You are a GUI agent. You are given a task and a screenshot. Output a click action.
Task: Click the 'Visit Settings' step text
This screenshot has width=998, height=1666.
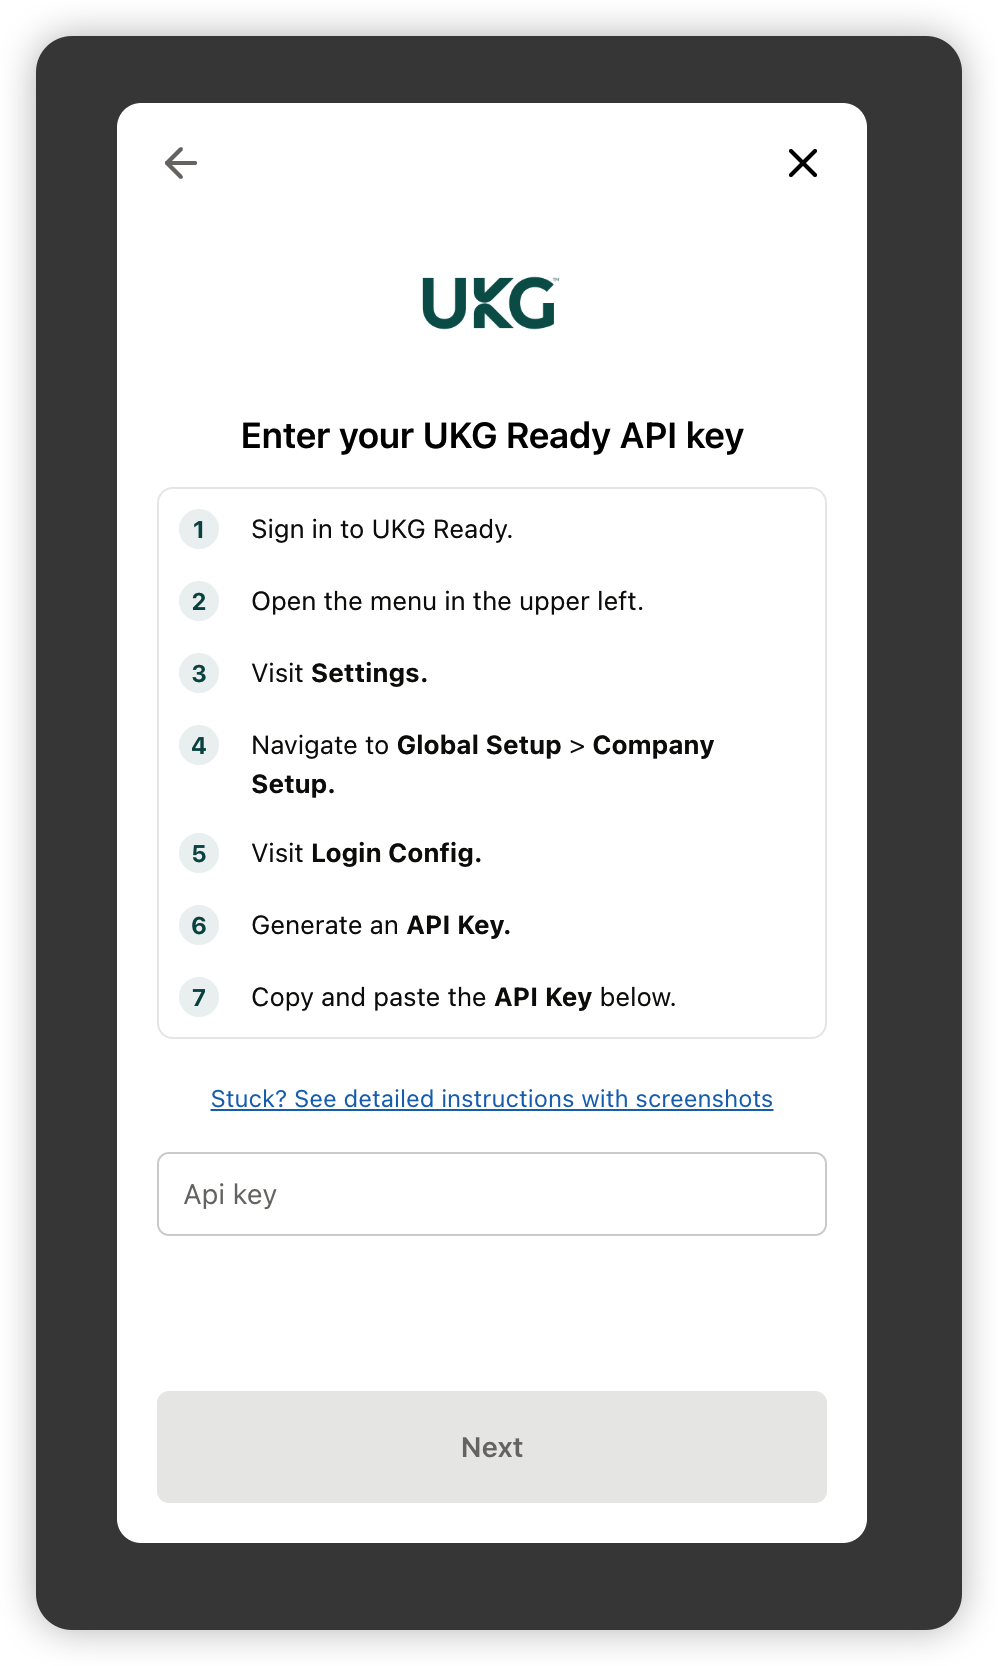339,673
